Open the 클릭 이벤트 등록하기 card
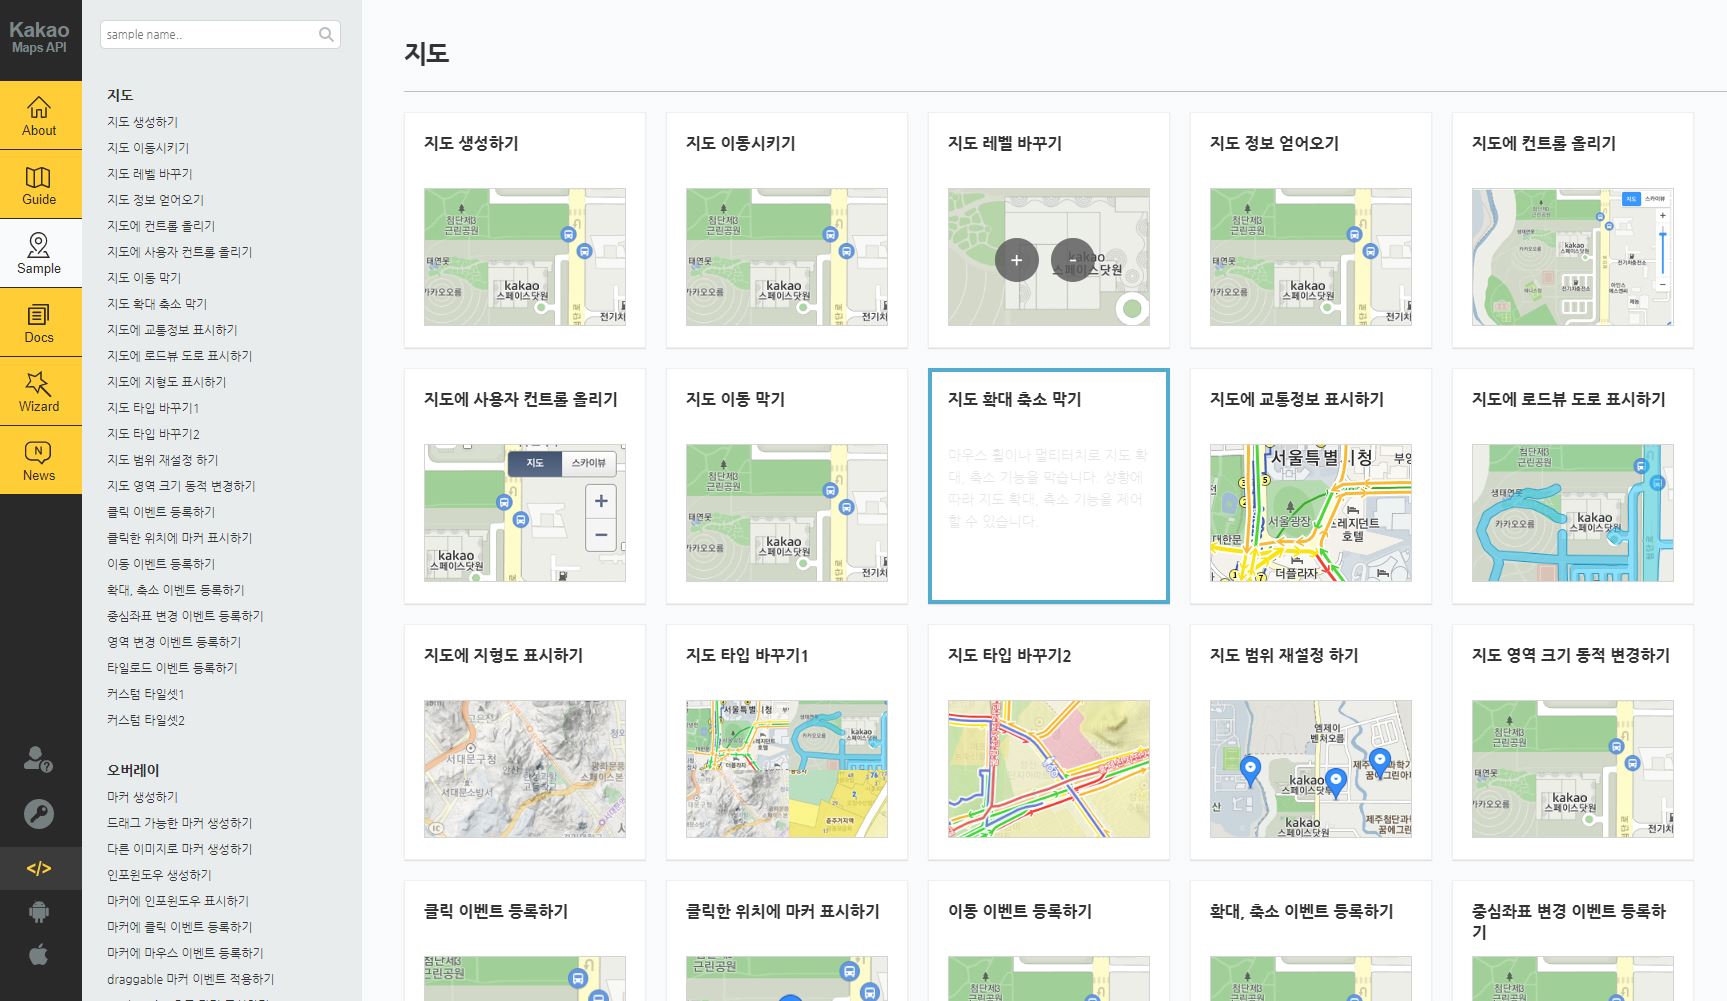Image resolution: width=1727 pixels, height=1001 pixels. pos(525,941)
